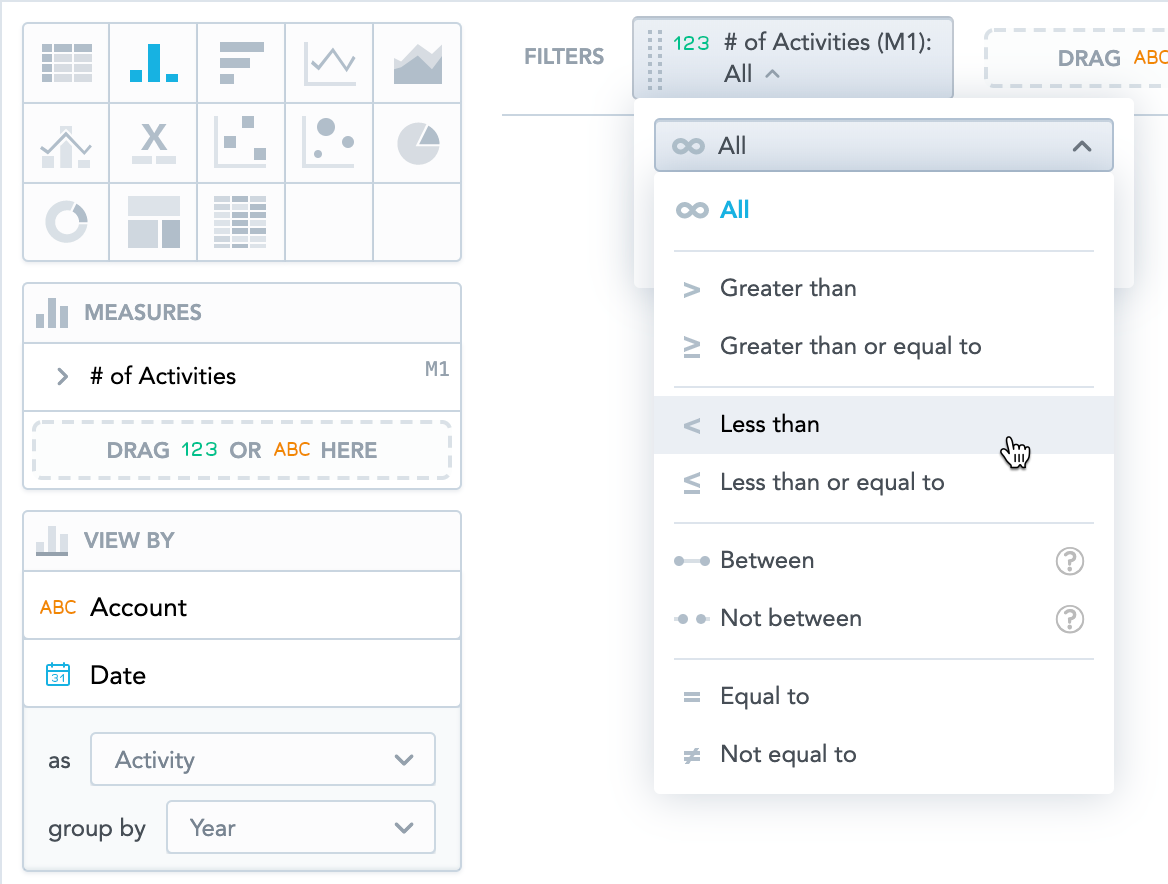Viewport: 1168px width, 884px height.
Task: Pick the stacked area chart icon
Action: [x=417, y=63]
